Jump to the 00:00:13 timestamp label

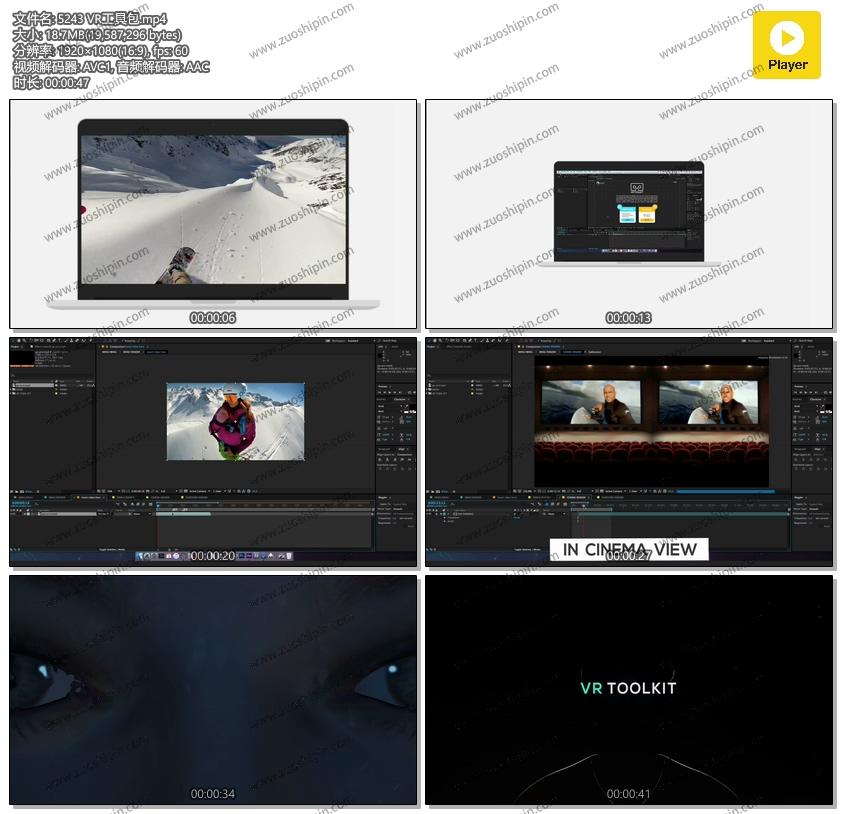pos(628,318)
